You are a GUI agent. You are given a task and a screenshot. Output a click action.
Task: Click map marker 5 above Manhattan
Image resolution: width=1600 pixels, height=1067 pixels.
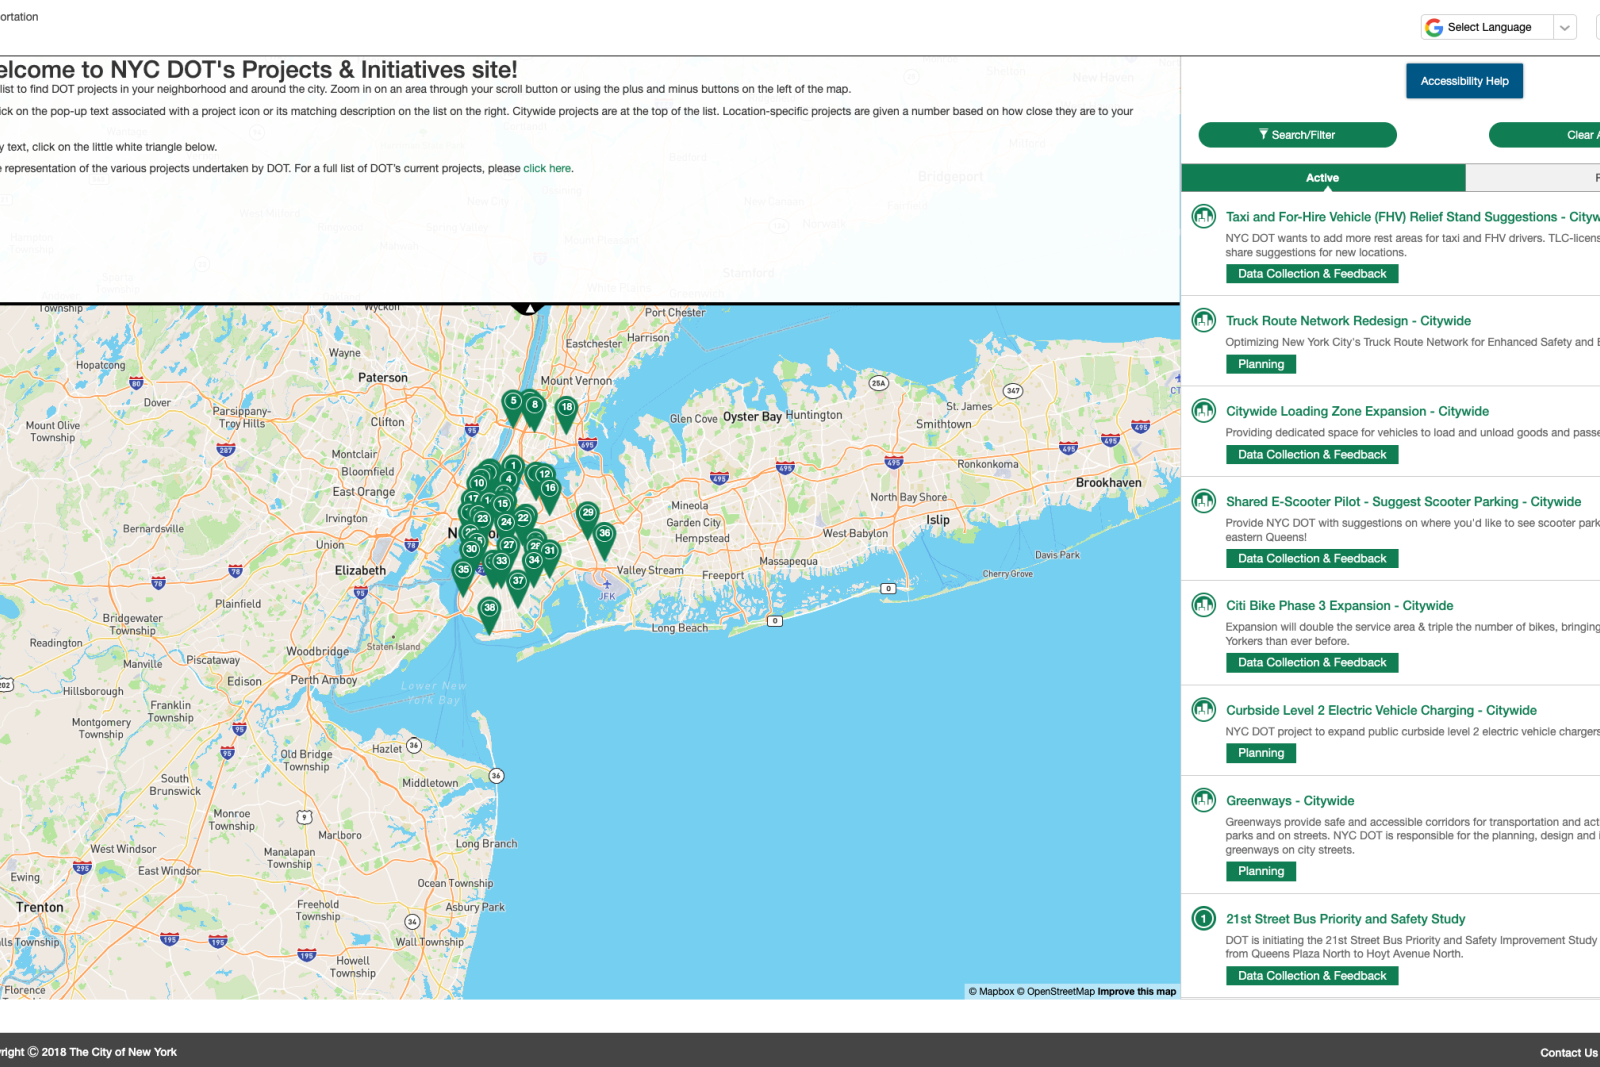[x=512, y=399]
